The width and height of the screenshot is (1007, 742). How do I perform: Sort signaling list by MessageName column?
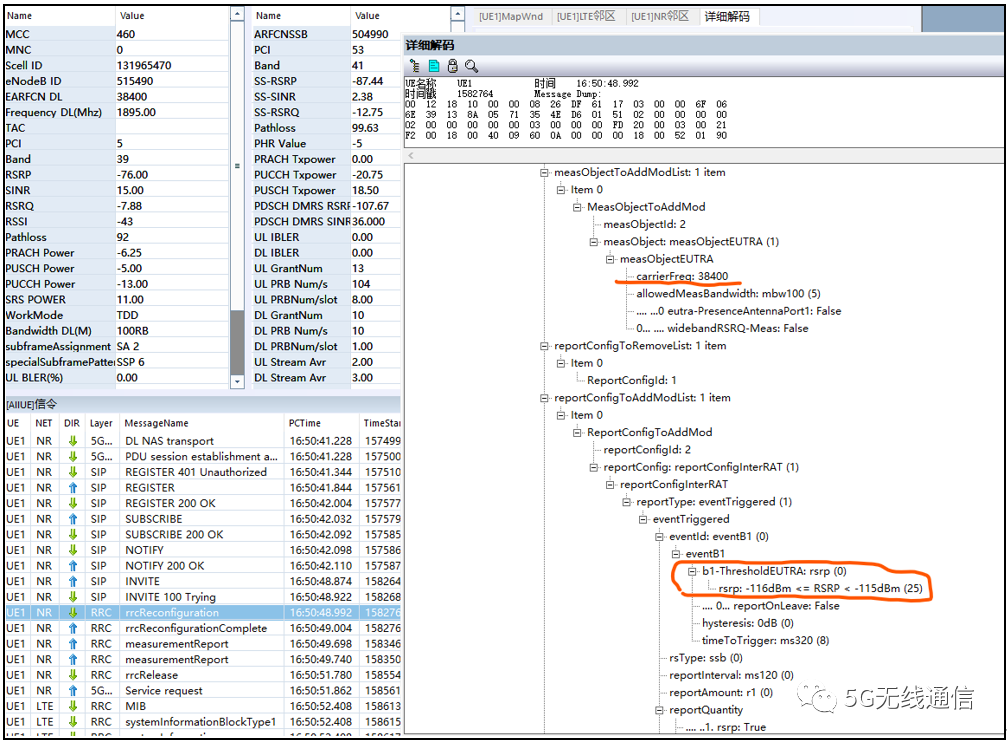click(201, 423)
